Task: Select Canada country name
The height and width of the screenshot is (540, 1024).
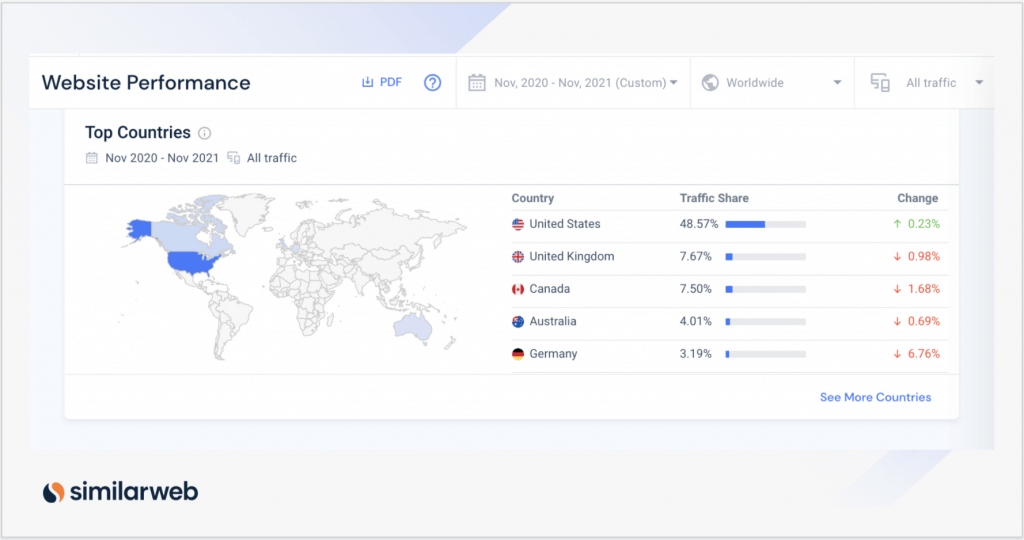Action: (550, 289)
